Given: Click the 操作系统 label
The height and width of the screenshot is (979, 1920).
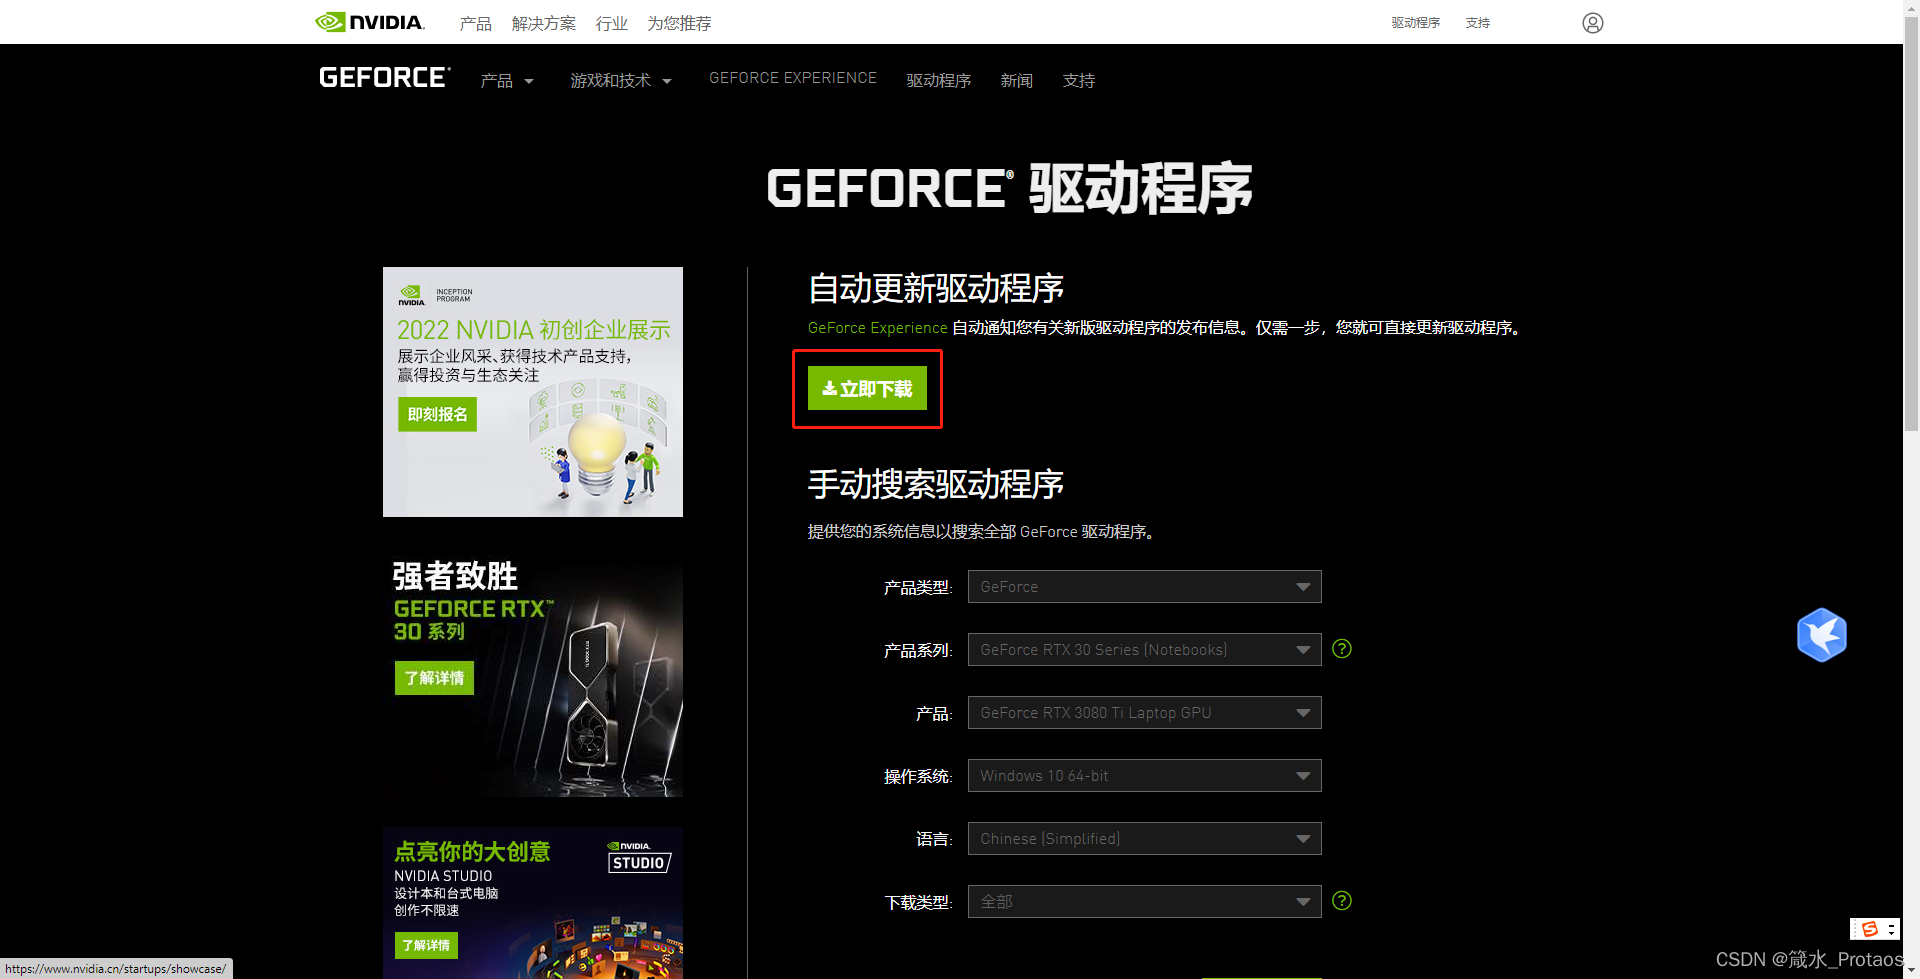Looking at the screenshot, I should [918, 777].
